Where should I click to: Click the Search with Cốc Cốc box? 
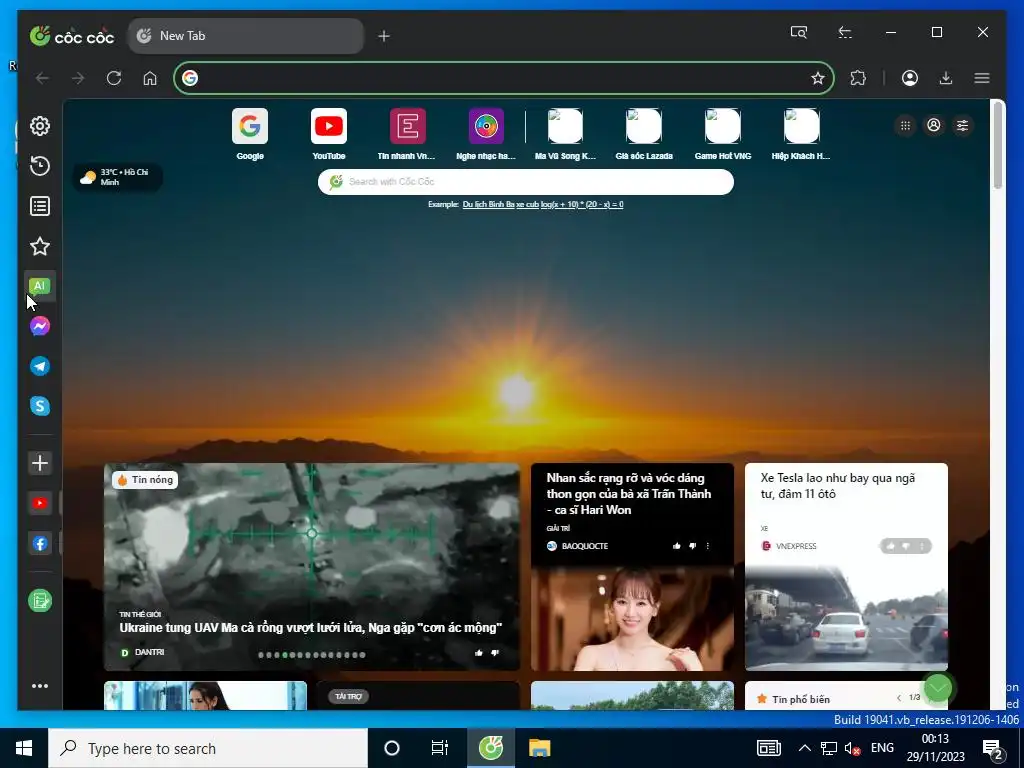coord(526,182)
